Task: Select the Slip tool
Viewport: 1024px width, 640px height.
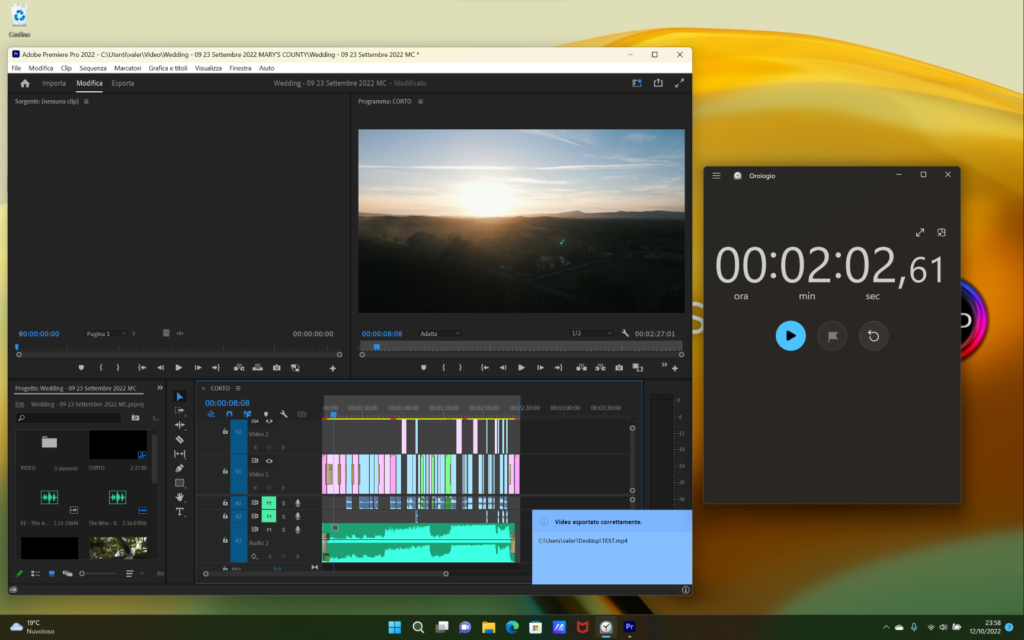Action: coord(180,454)
